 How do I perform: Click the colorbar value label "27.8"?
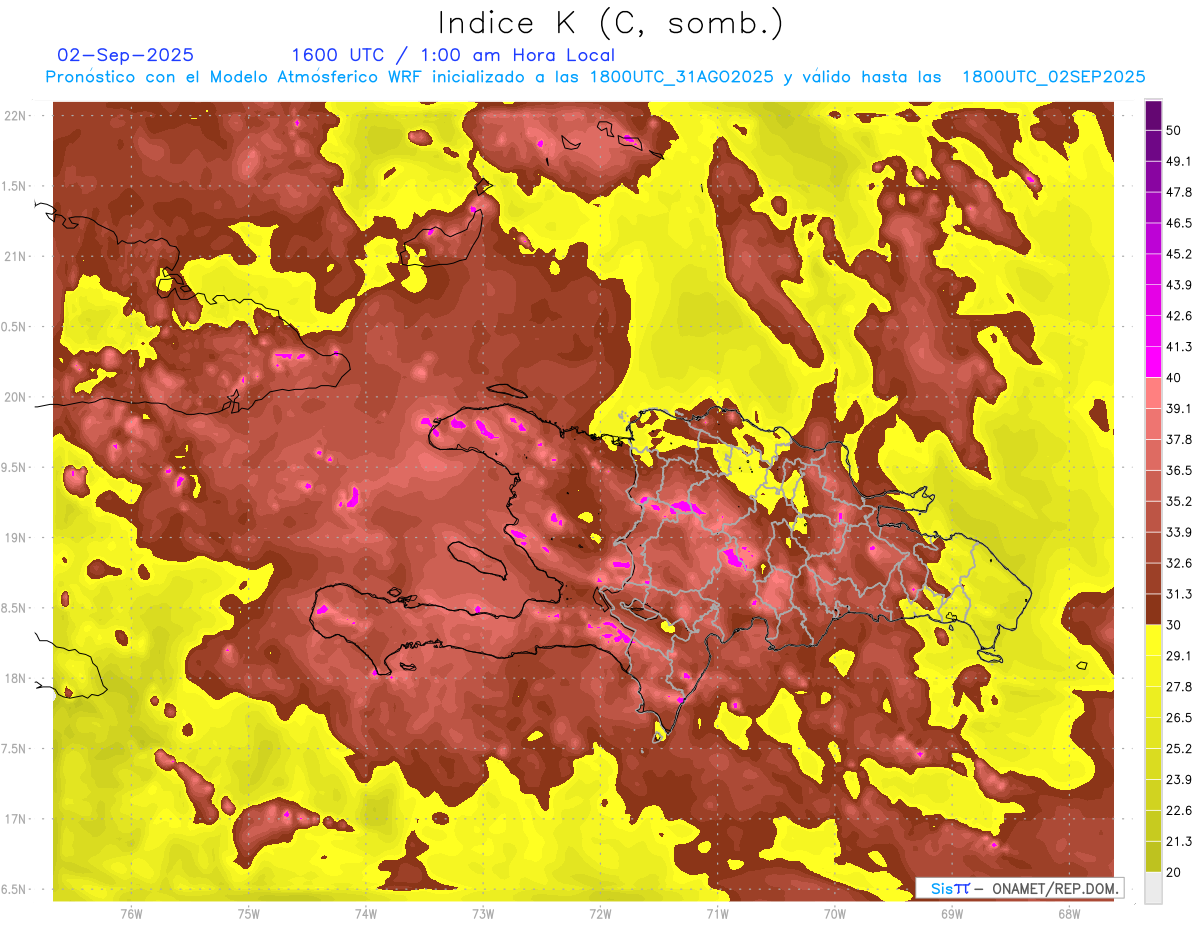[1179, 686]
